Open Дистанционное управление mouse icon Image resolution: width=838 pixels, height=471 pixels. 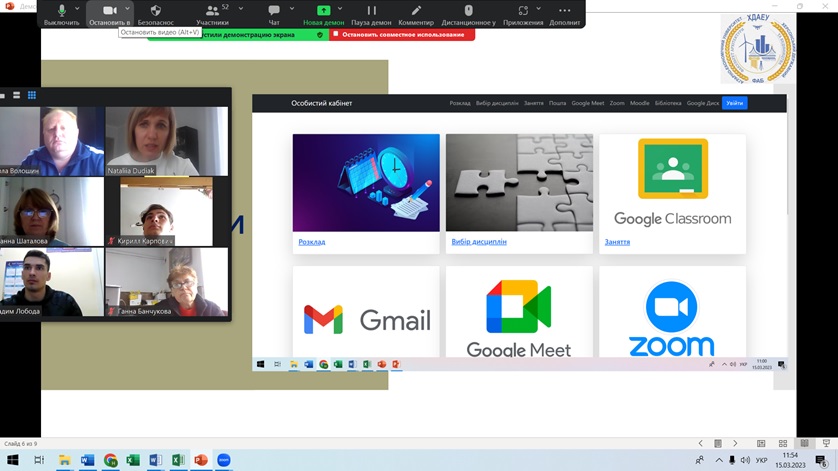(468, 10)
